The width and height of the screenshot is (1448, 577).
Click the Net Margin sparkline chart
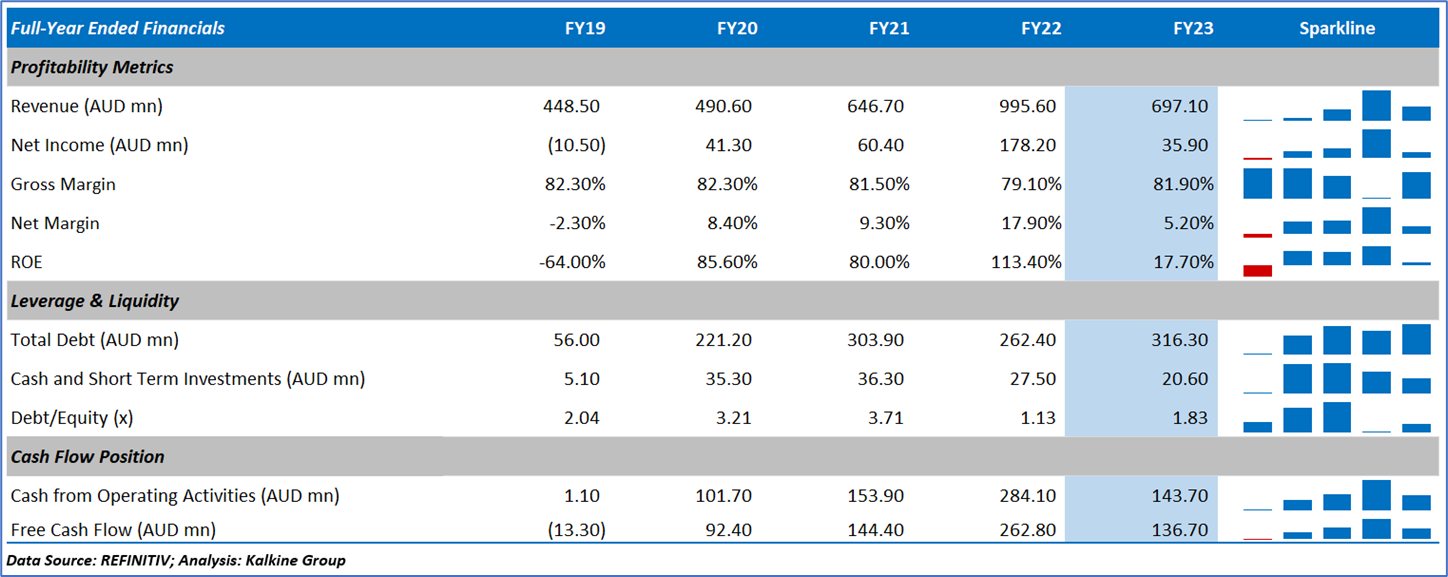1337,223
